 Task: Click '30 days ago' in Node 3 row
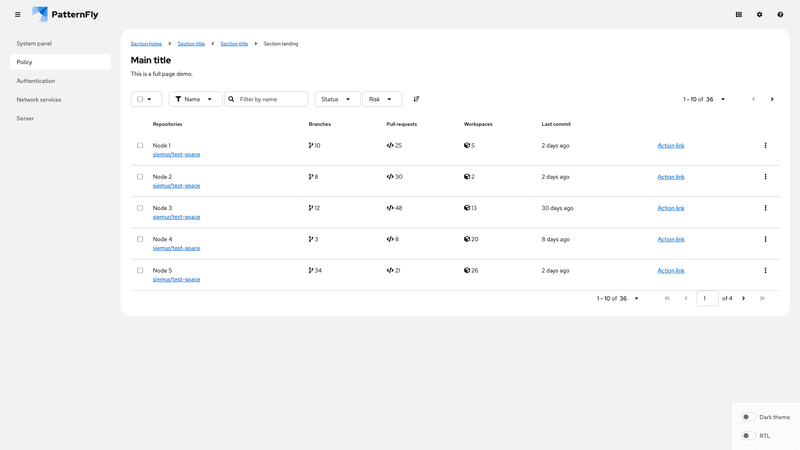click(557, 208)
